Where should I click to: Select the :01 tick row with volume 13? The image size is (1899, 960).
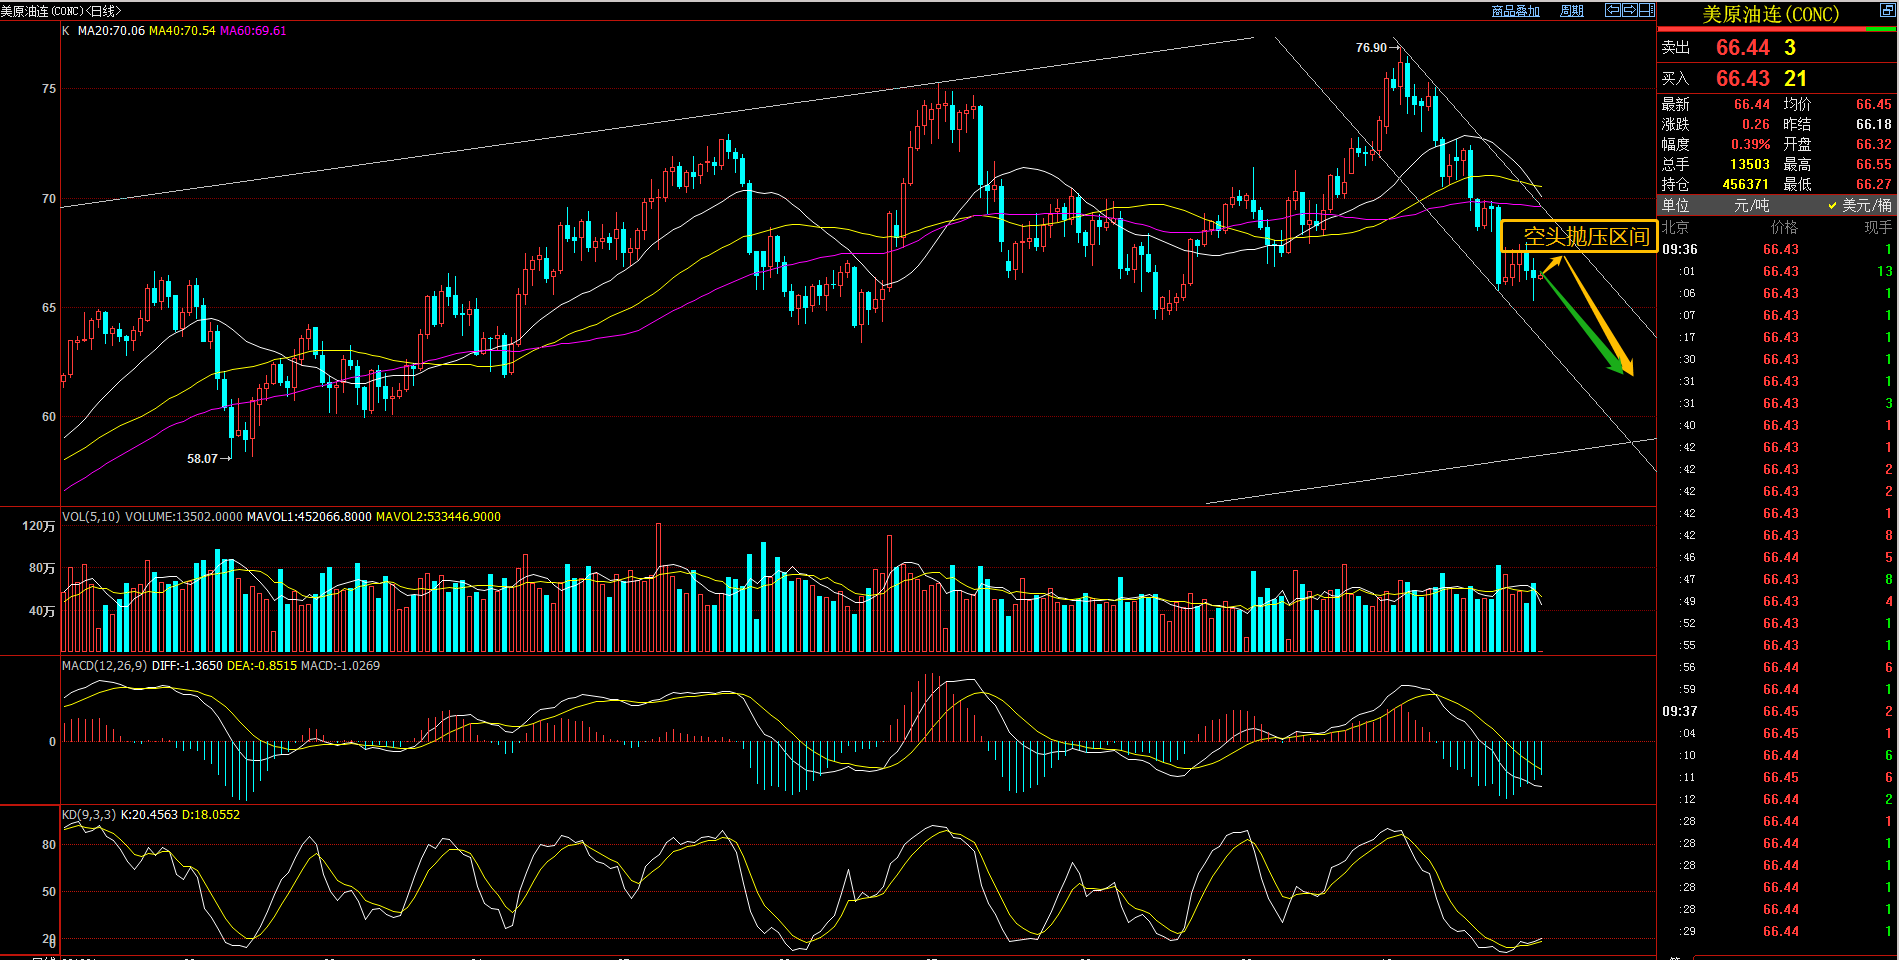click(x=1777, y=271)
